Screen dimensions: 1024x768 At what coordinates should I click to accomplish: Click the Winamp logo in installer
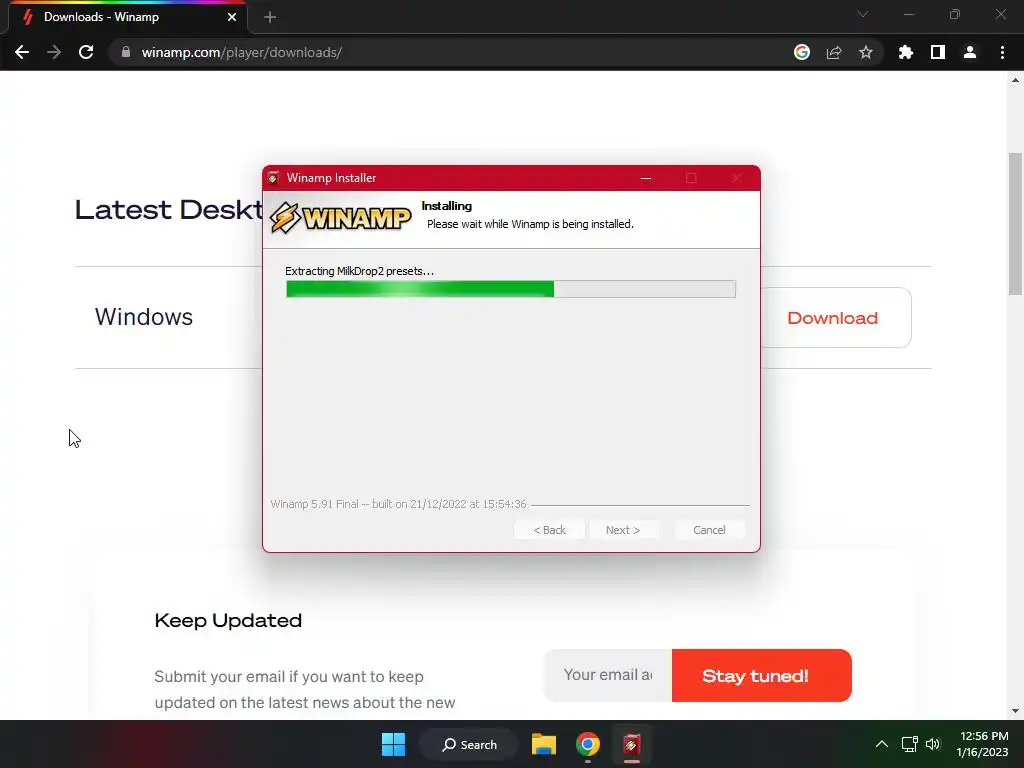pyautogui.click(x=340, y=217)
